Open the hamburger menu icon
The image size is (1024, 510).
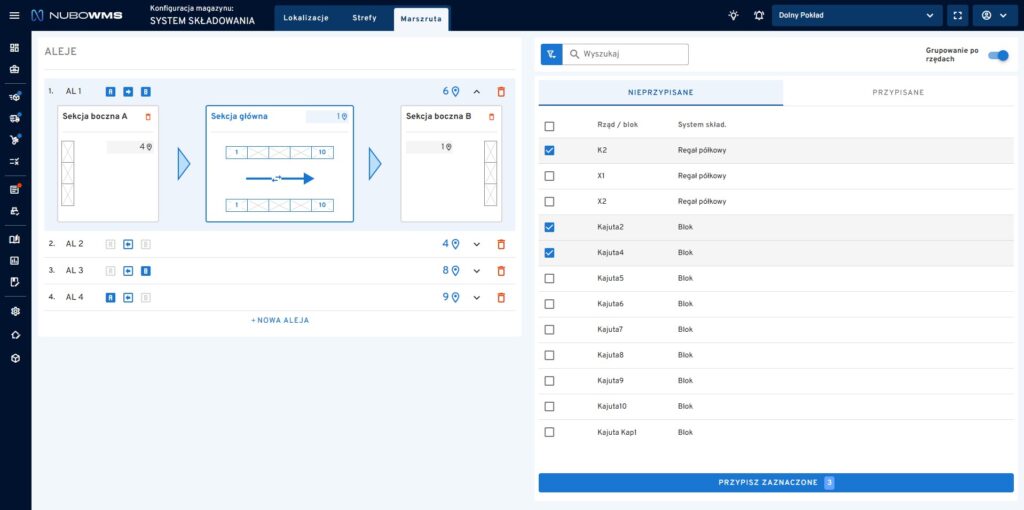(x=14, y=16)
